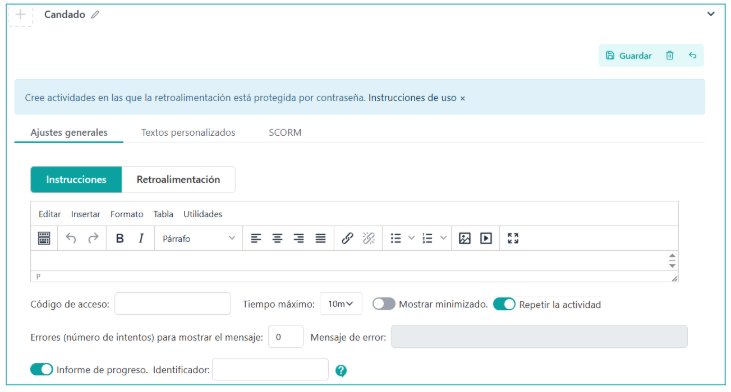Open the Textos personalizados tab
The height and width of the screenshot is (392, 731).
(188, 132)
